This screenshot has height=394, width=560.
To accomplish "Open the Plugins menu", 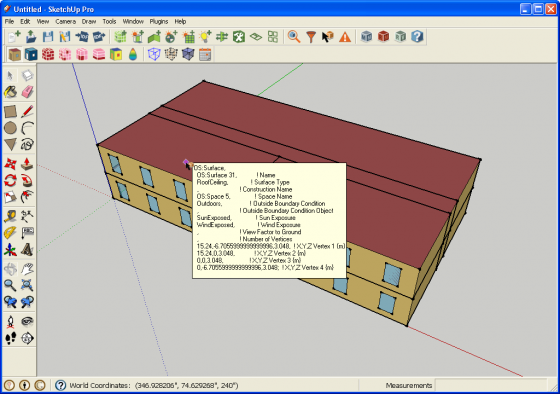I will tap(159, 21).
